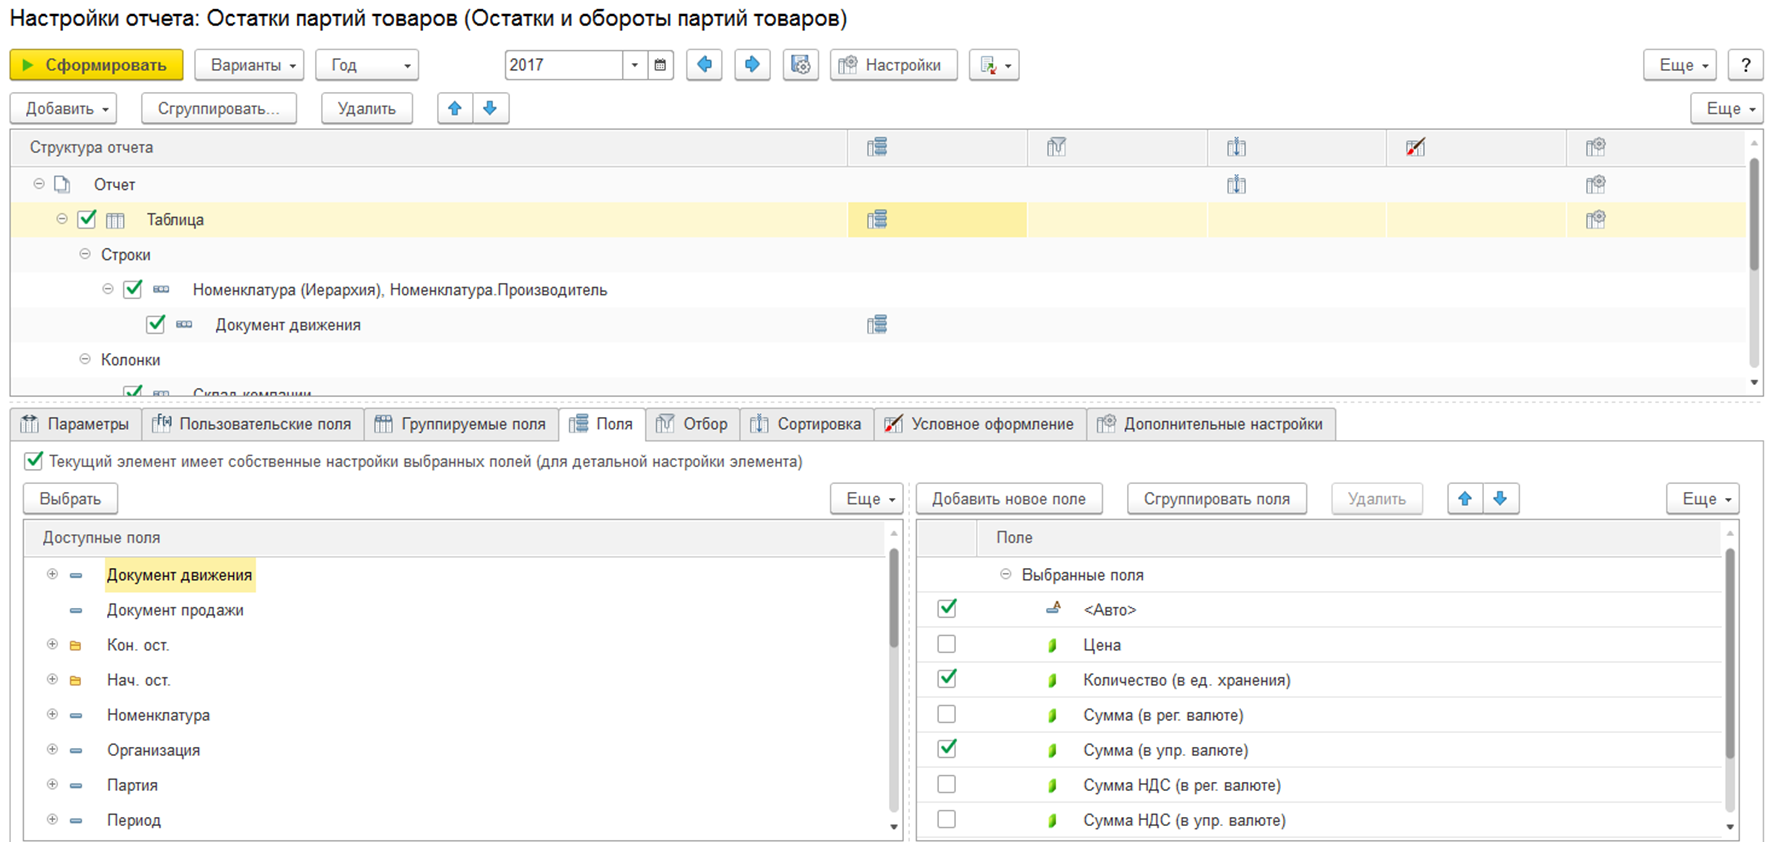This screenshot has width=1780, height=849.
Task: Click sorting icon in structure header
Action: point(1236,147)
